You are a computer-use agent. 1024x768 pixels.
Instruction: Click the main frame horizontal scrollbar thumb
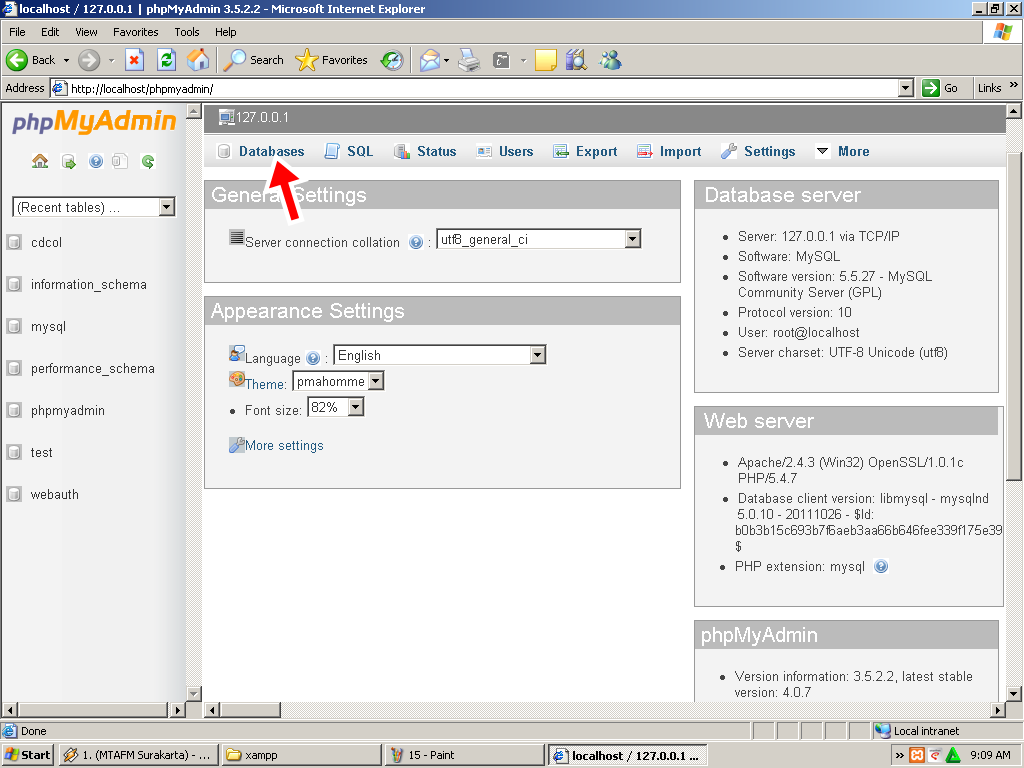pyautogui.click(x=250, y=709)
